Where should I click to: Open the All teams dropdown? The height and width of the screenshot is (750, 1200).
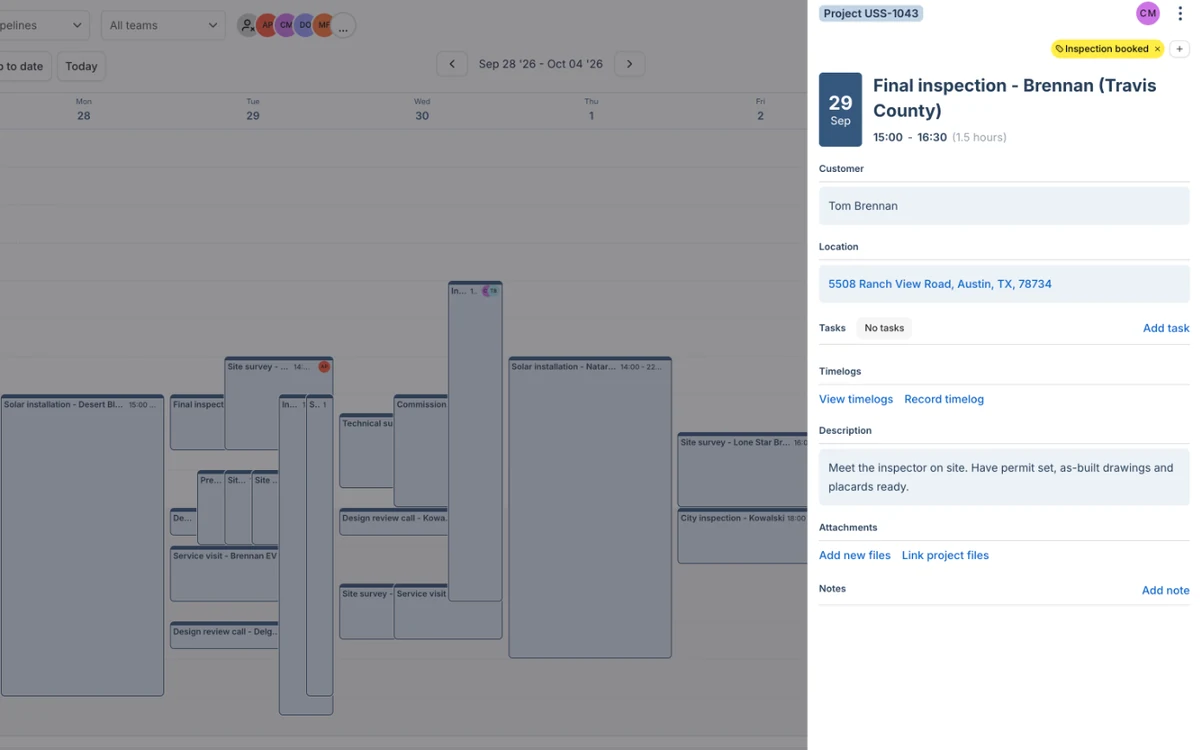point(163,25)
